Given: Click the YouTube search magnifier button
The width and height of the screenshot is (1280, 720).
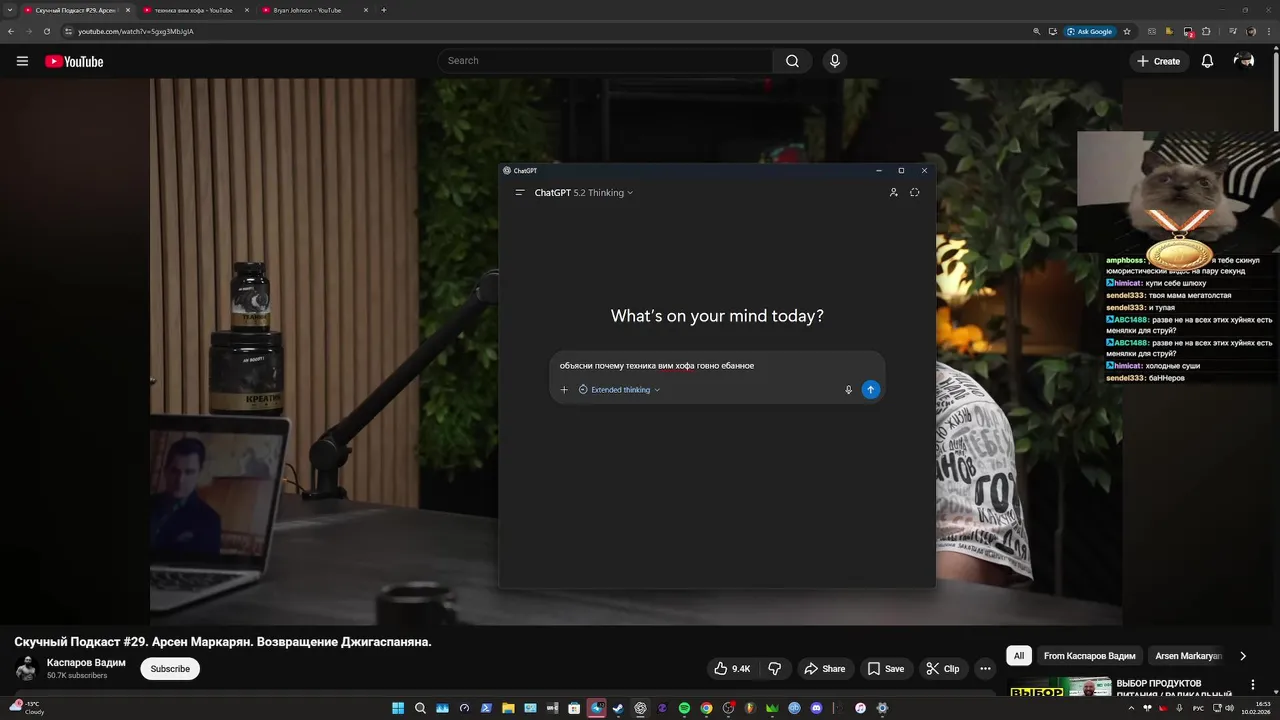Looking at the screenshot, I should pos(792,61).
